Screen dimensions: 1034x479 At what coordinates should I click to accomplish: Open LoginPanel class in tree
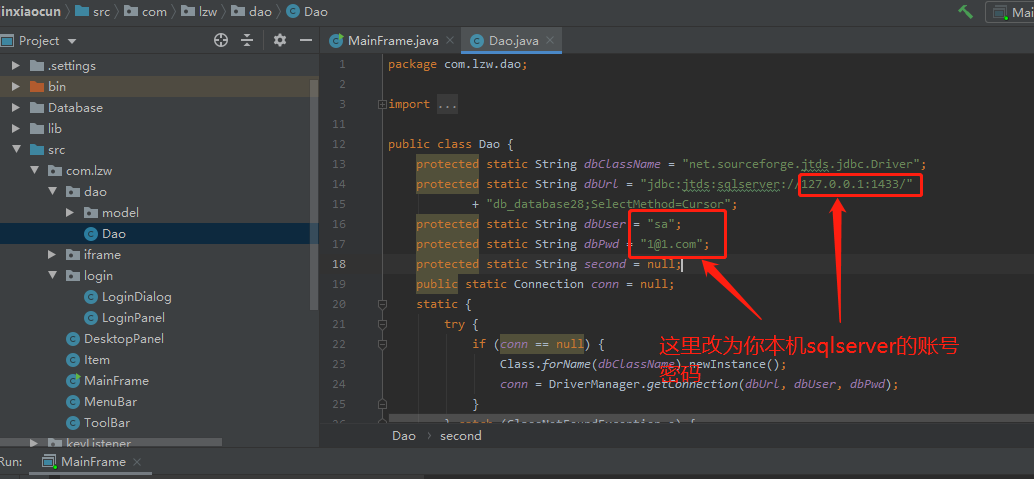coord(133,318)
